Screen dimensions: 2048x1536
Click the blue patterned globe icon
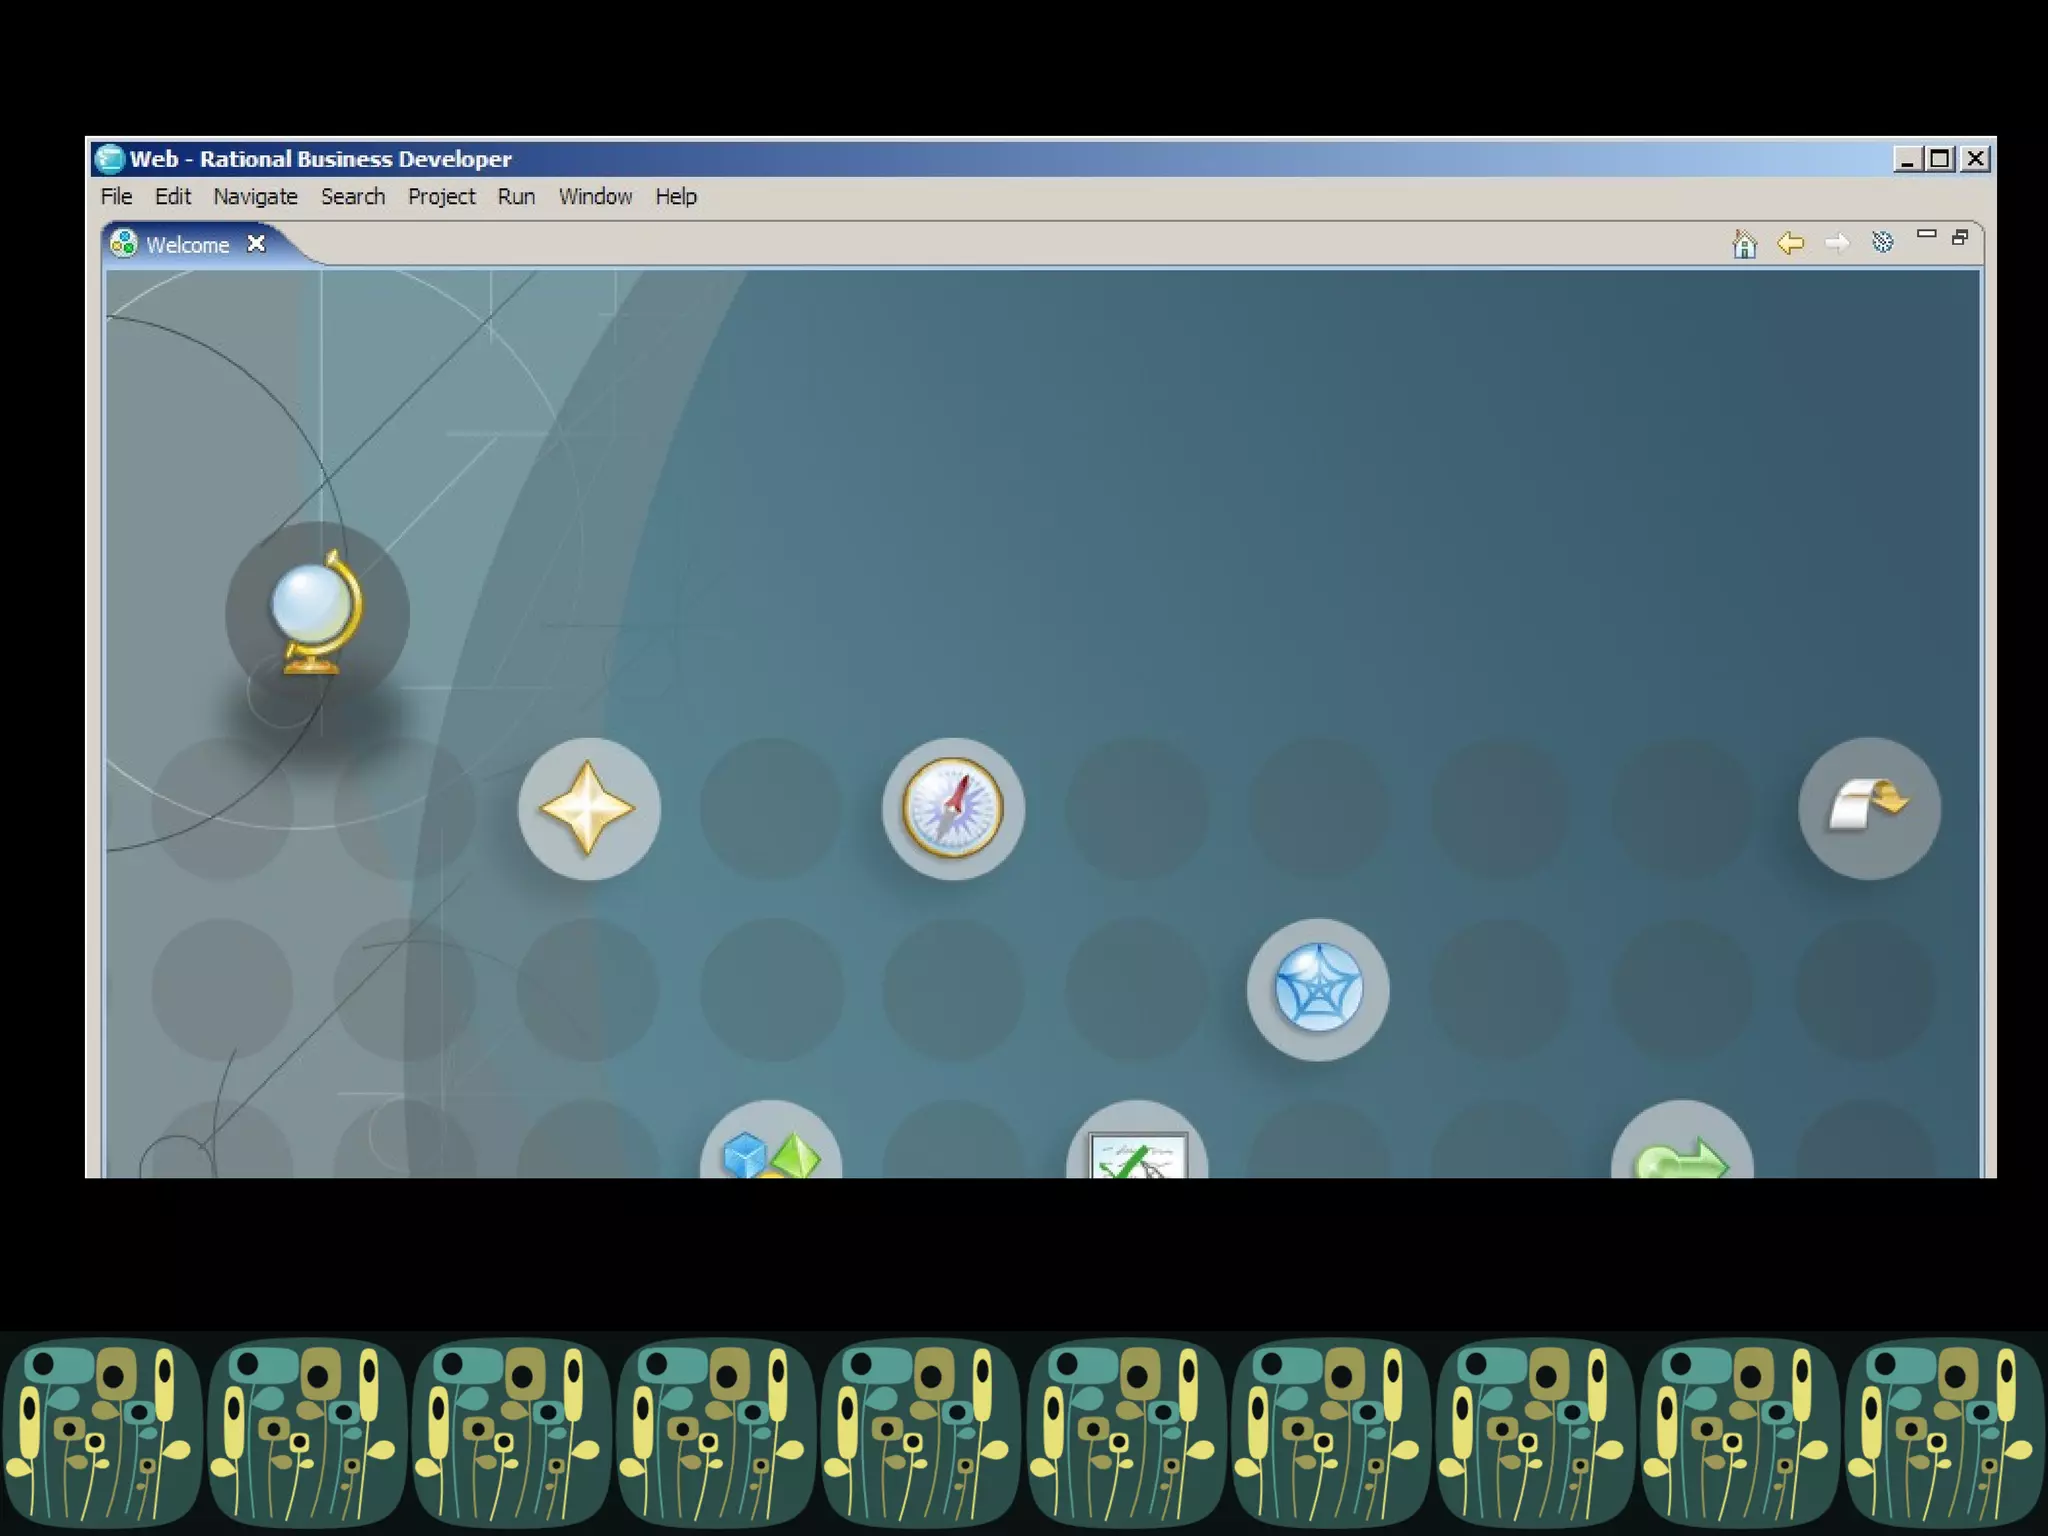(1882, 242)
